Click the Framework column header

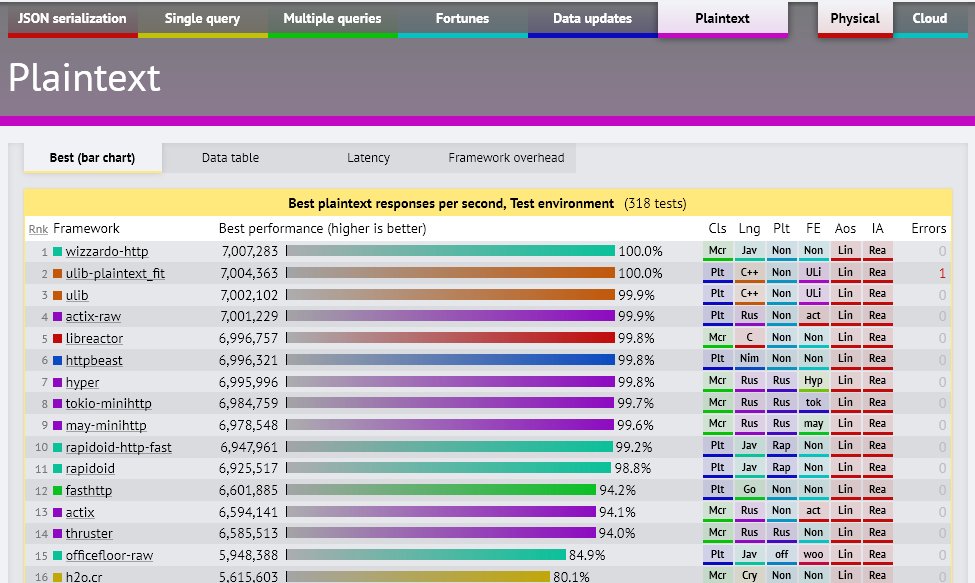86,229
